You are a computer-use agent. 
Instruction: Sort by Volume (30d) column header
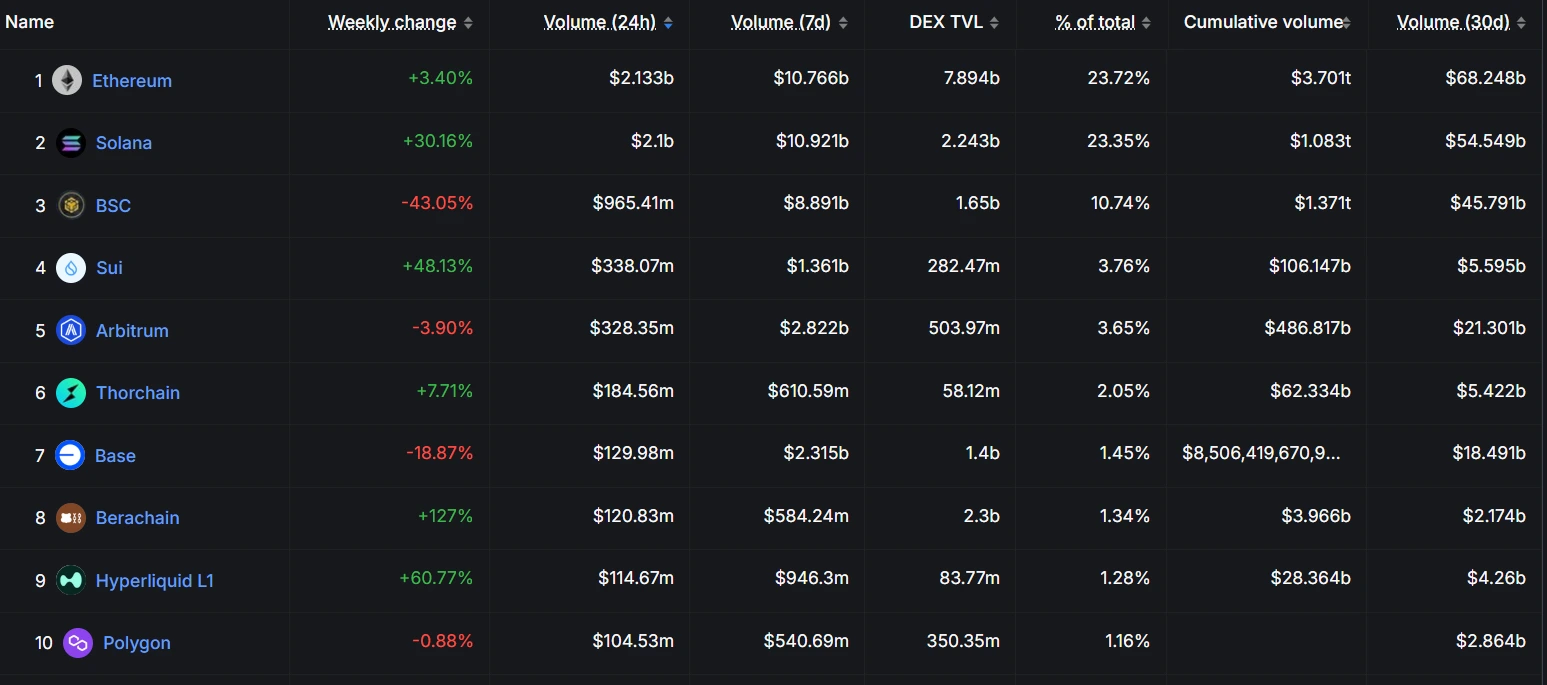coord(1461,22)
